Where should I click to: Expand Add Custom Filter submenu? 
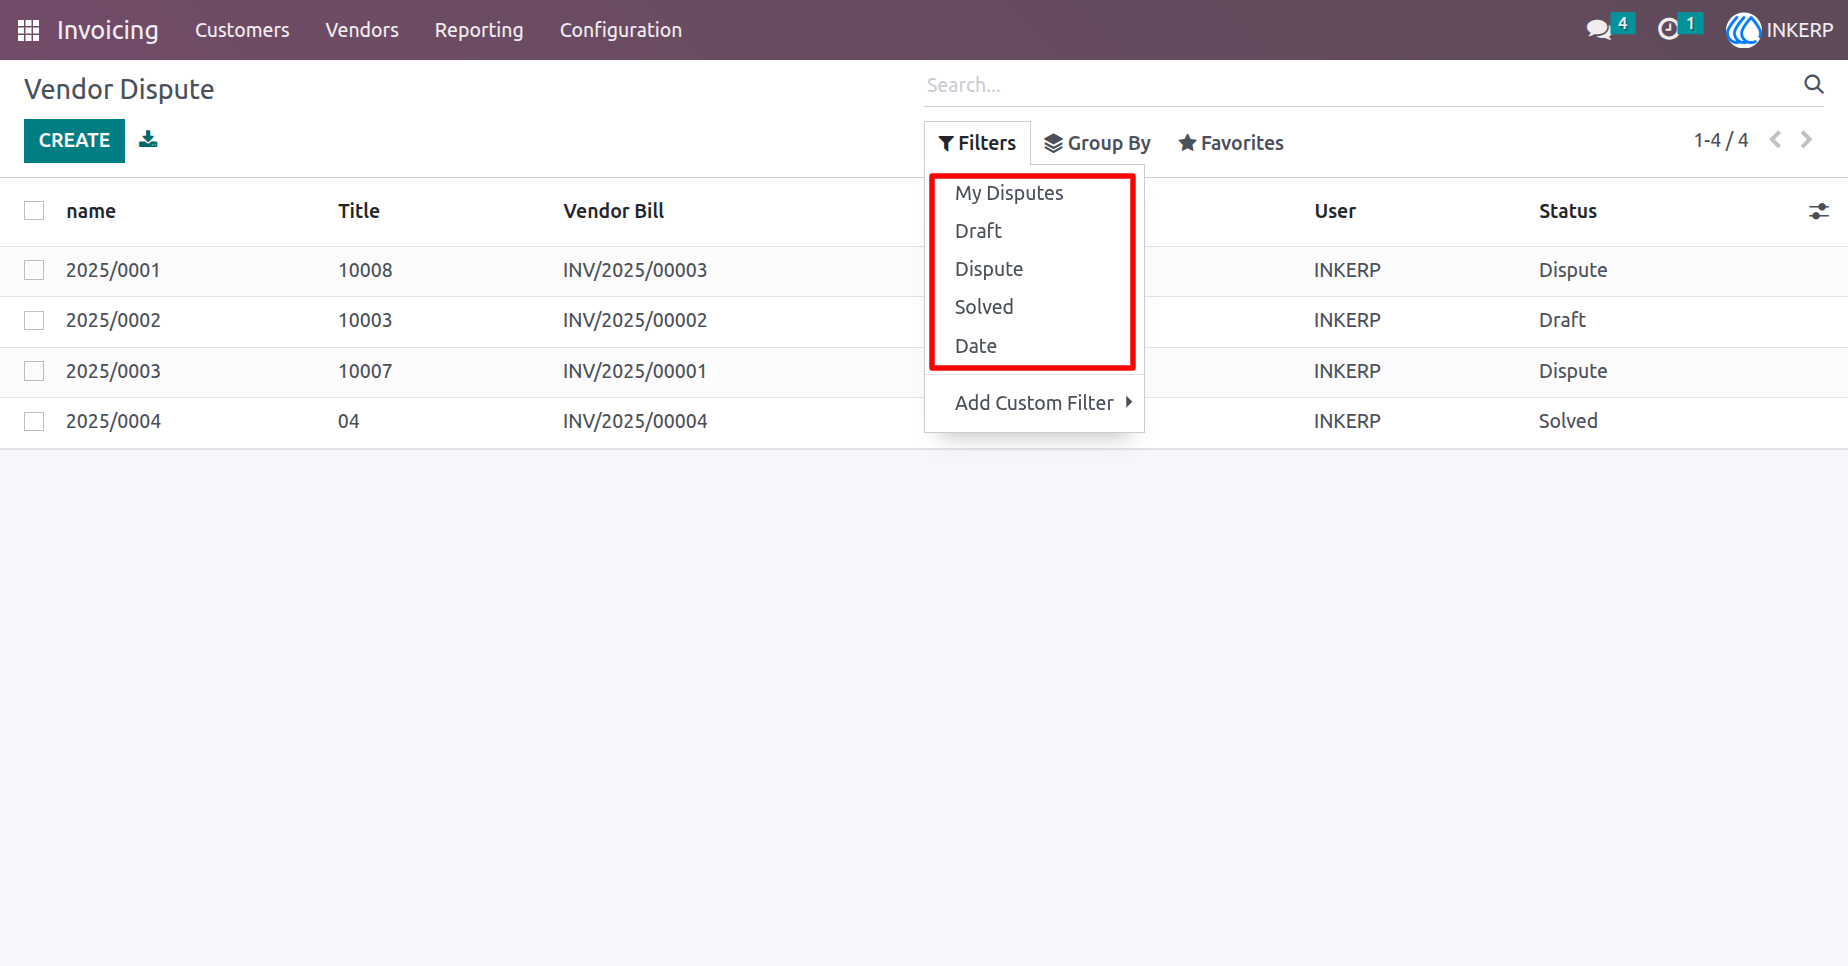tap(1034, 403)
